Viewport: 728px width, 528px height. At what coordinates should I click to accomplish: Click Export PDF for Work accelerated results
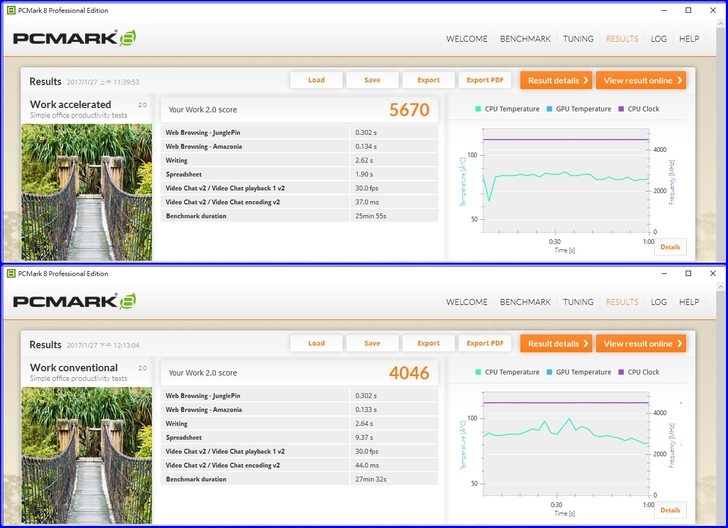point(485,80)
